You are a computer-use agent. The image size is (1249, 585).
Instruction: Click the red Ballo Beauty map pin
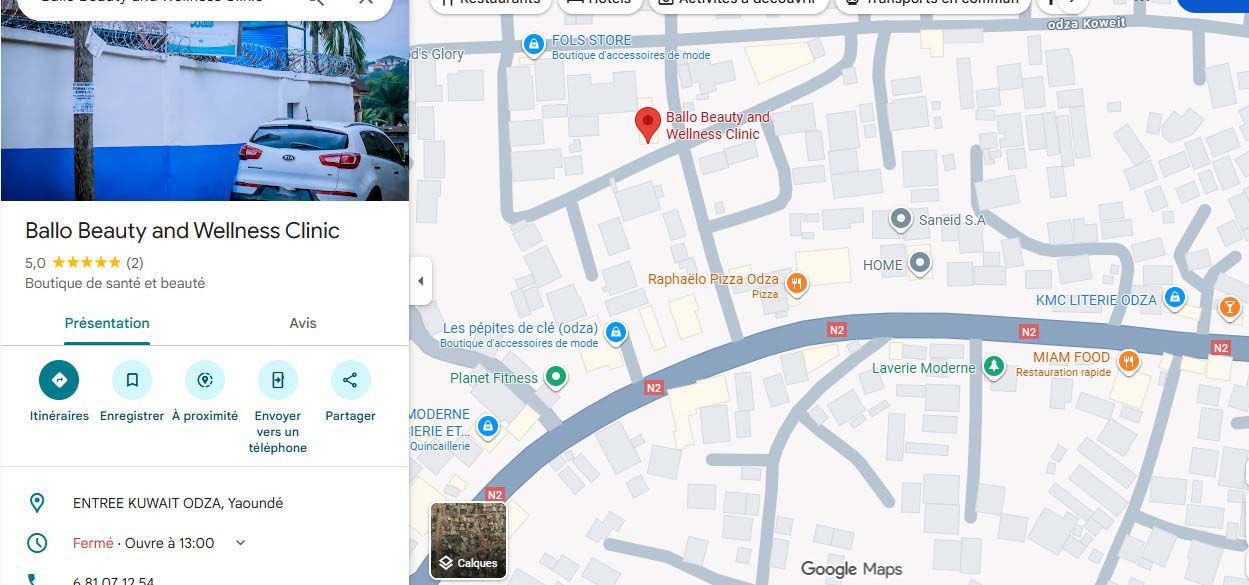pos(648,125)
